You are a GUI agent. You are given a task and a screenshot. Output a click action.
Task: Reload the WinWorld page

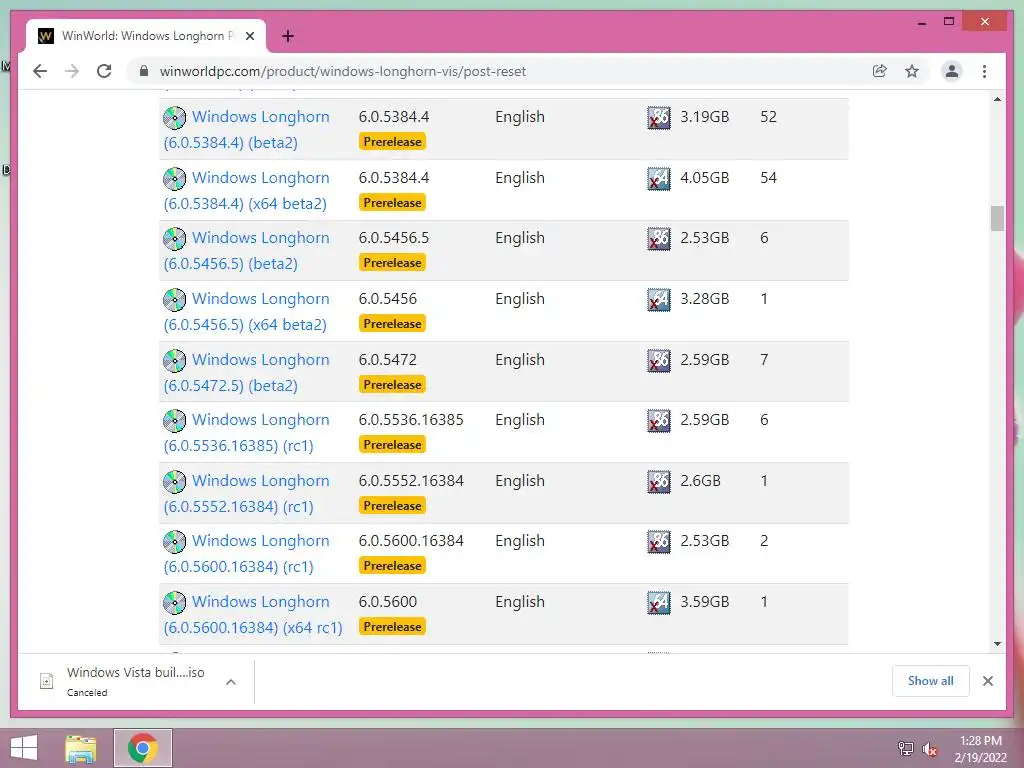tap(104, 71)
